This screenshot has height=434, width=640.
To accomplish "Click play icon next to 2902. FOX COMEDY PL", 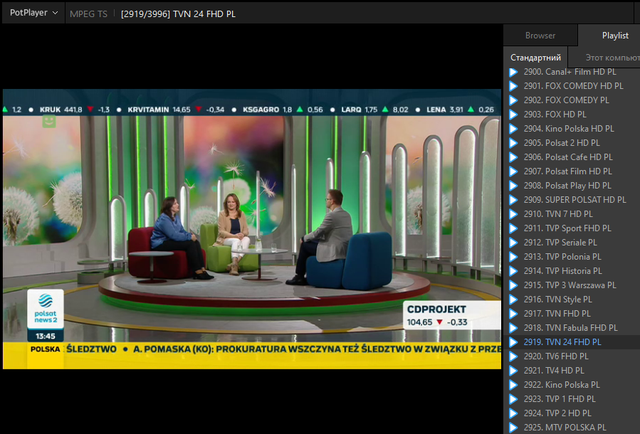I will 513,100.
